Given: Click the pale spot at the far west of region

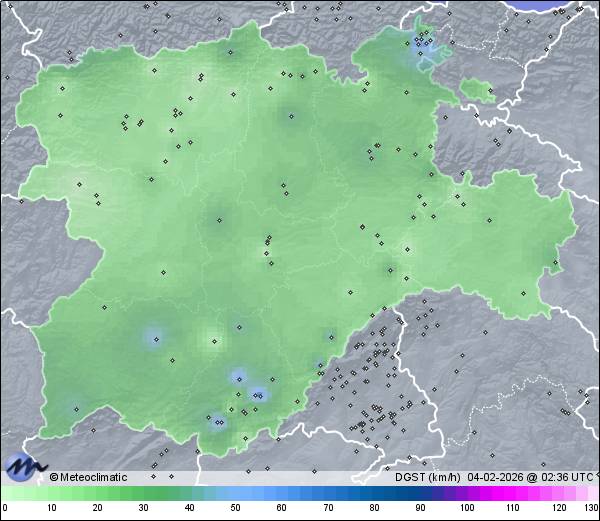Looking at the screenshot, I should [x=78, y=183].
